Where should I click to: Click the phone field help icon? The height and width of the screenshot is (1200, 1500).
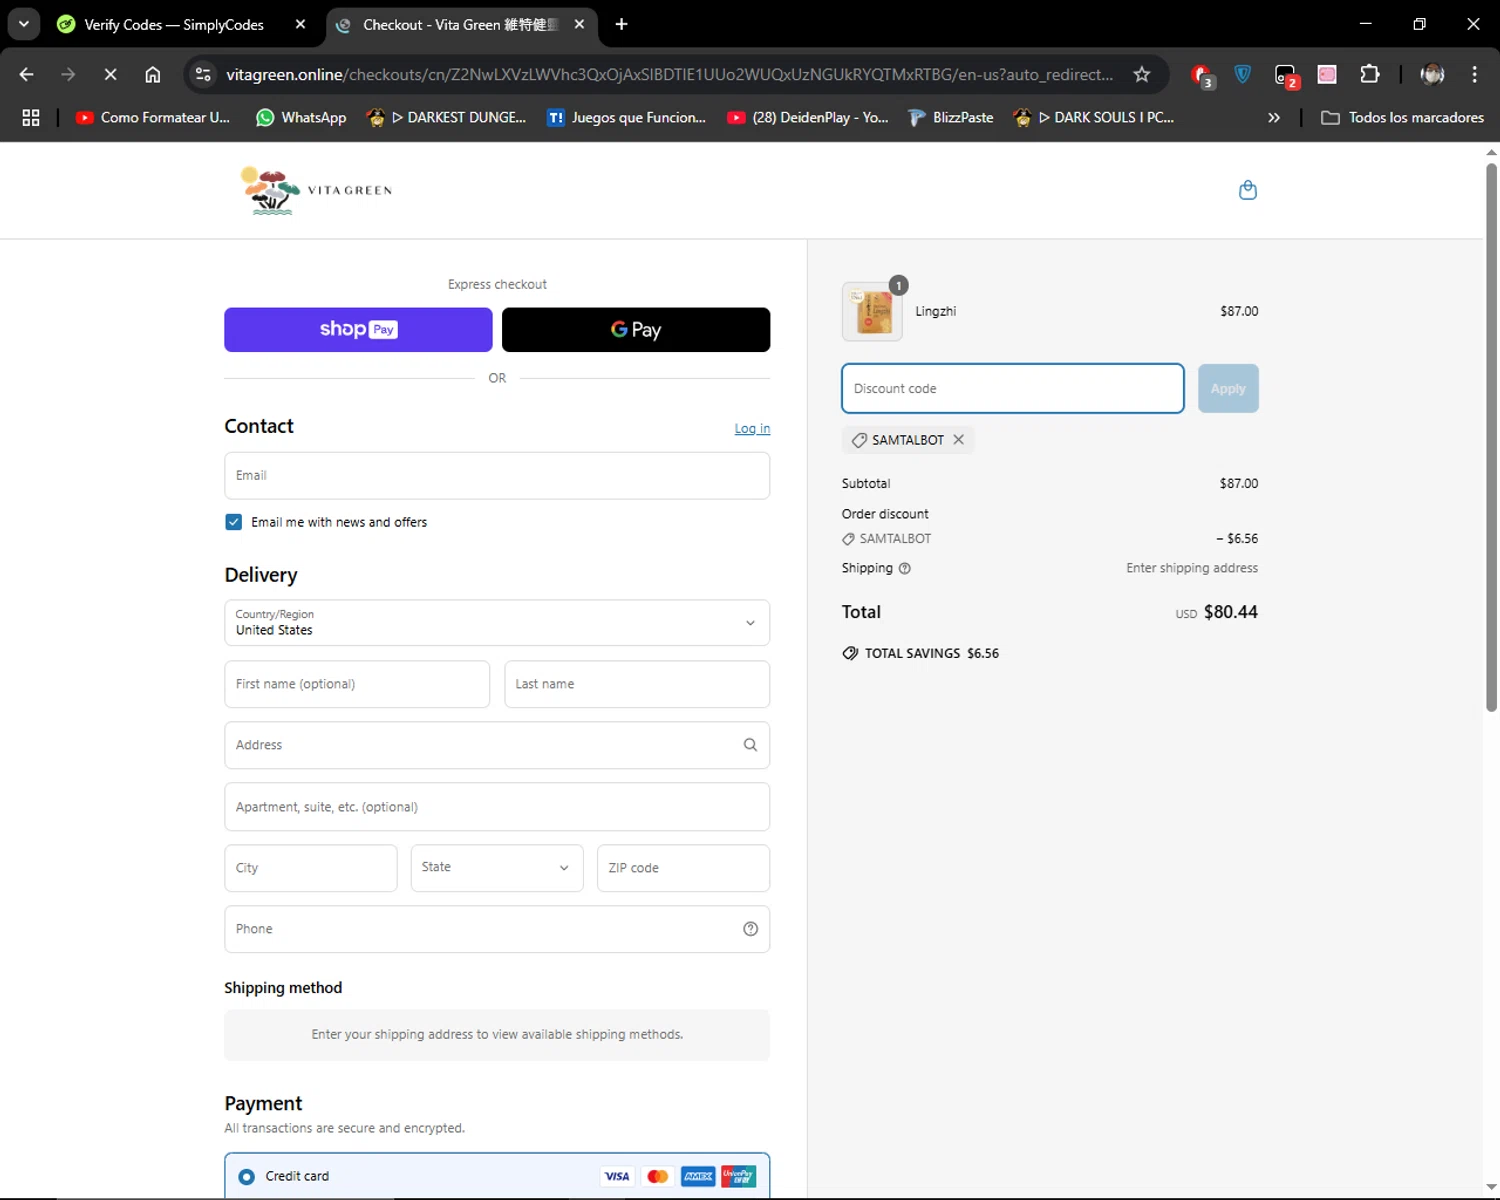coord(750,929)
